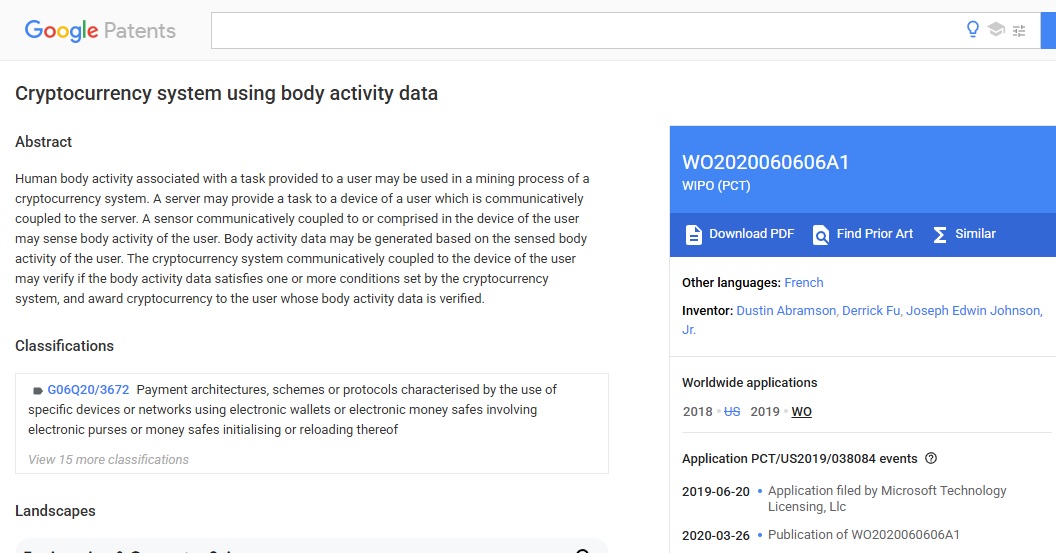Click the sigma Similar icon

pyautogui.click(x=939, y=234)
